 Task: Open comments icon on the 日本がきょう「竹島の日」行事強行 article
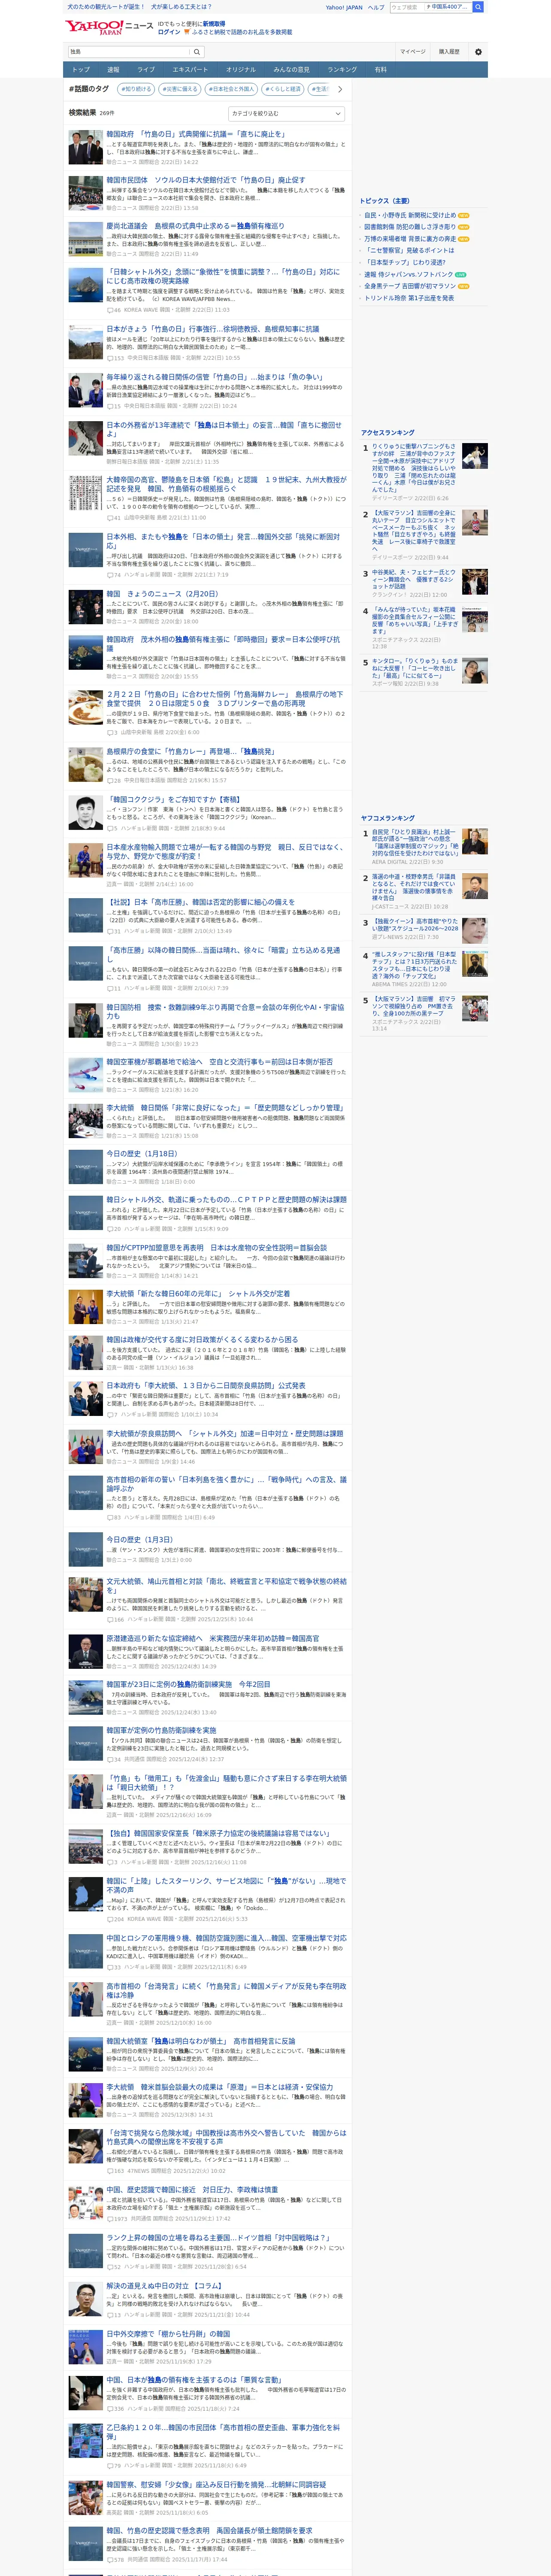tap(110, 358)
